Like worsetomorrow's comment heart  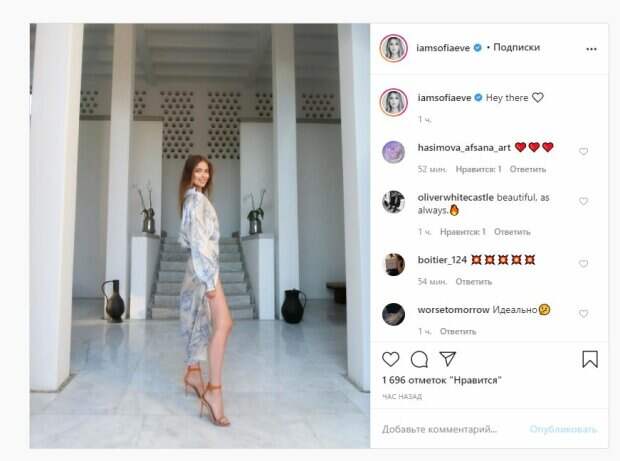583,314
